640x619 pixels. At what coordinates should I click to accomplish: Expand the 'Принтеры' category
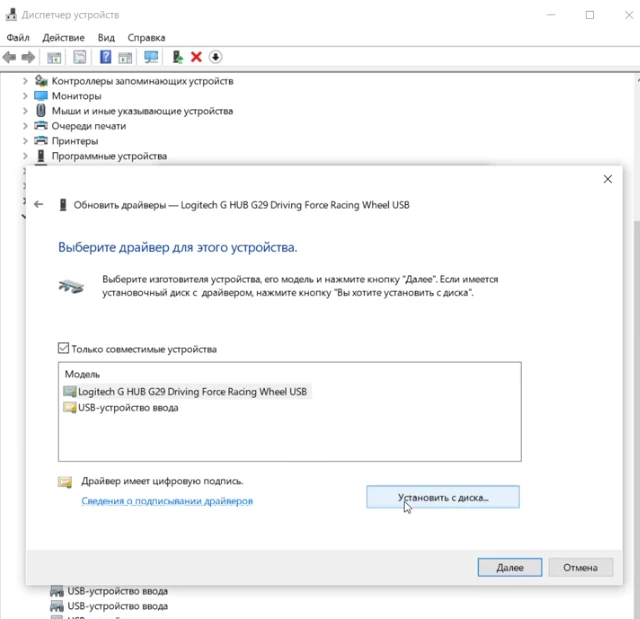[x=25, y=141]
